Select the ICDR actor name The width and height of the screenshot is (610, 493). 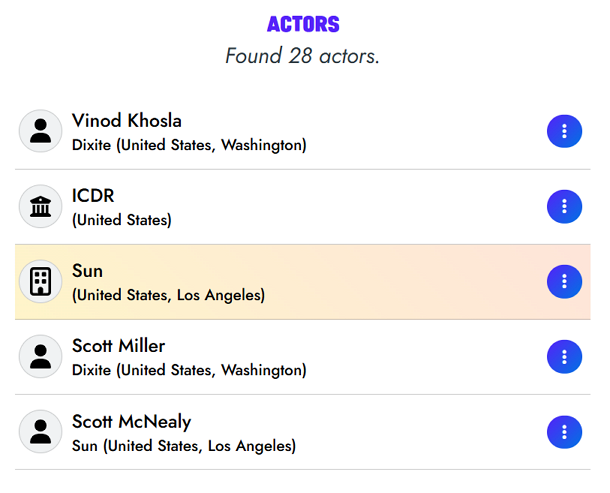point(93,196)
